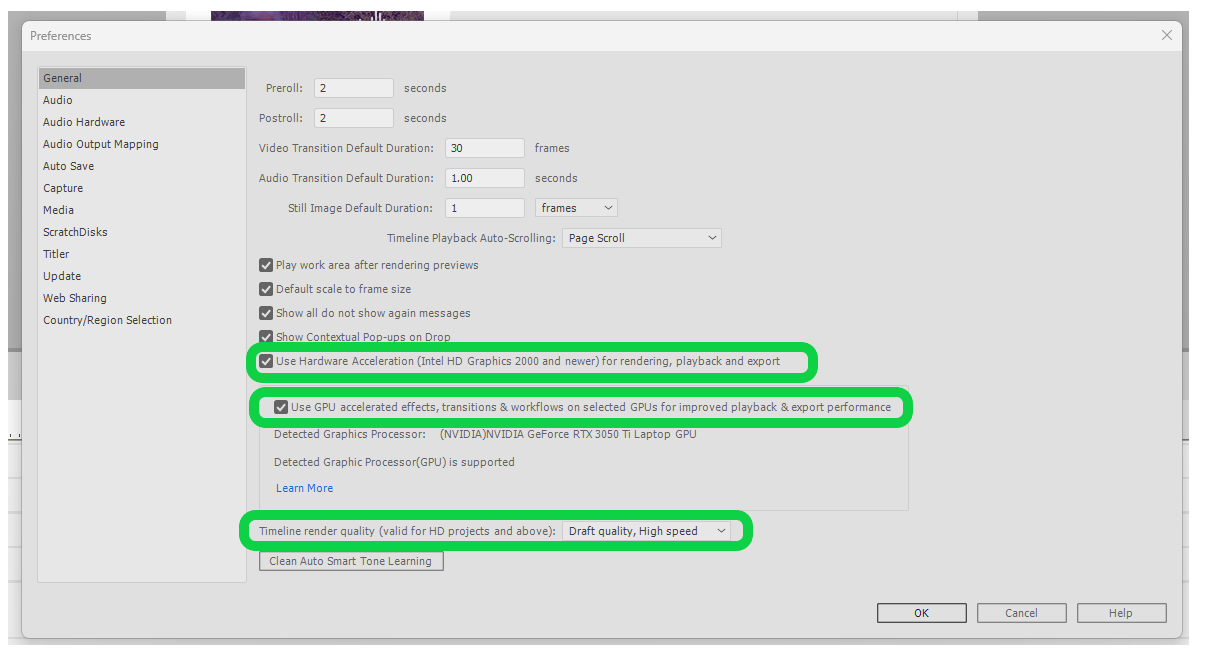This screenshot has width=1209, height=652.
Task: Open the Titler settings section
Action: (55, 254)
